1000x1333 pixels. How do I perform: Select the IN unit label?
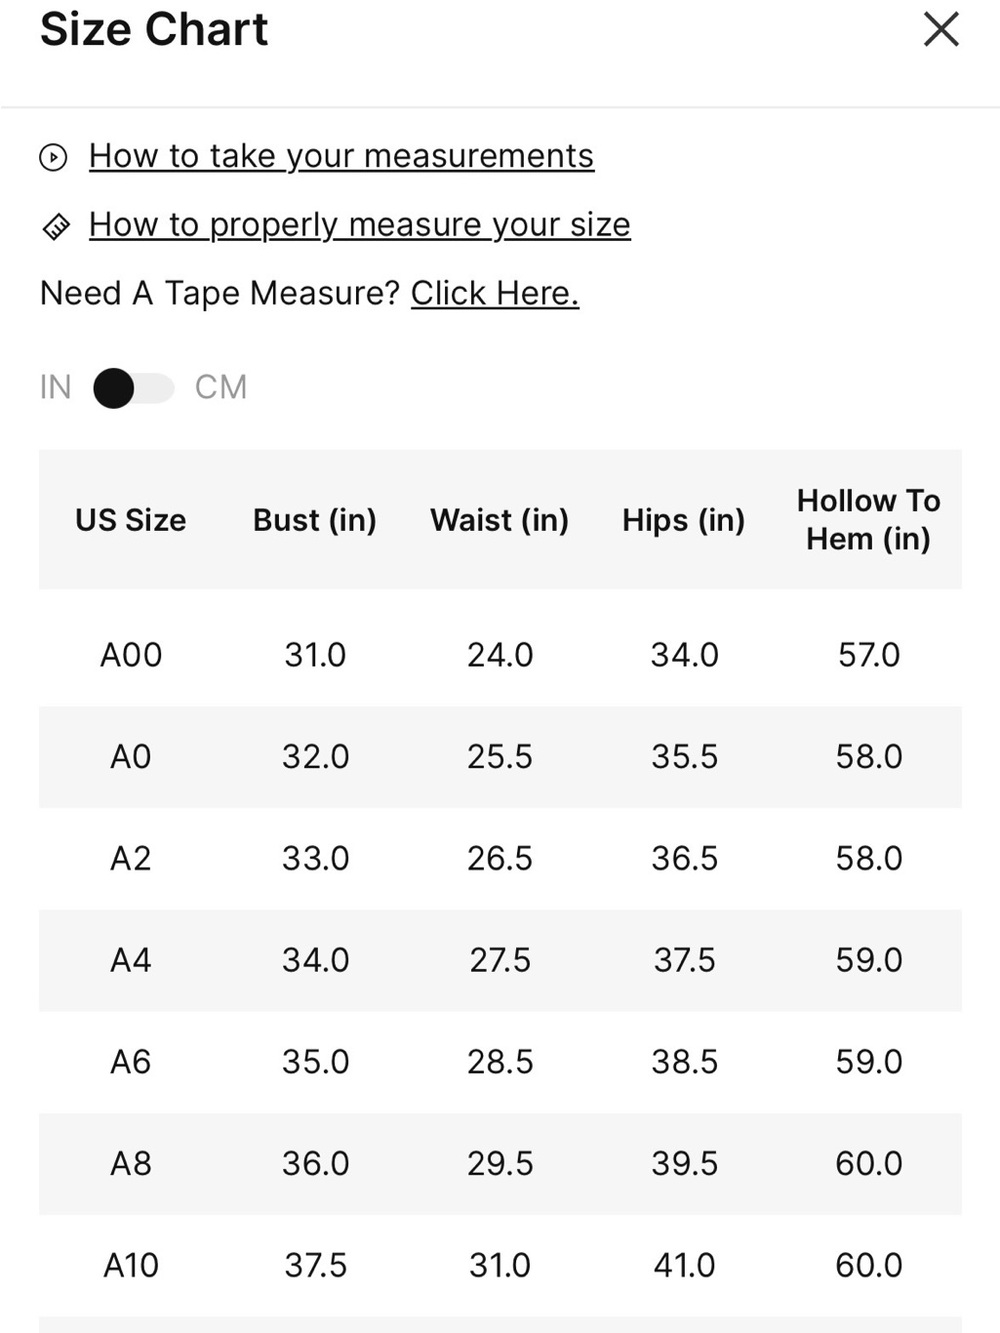(x=56, y=387)
